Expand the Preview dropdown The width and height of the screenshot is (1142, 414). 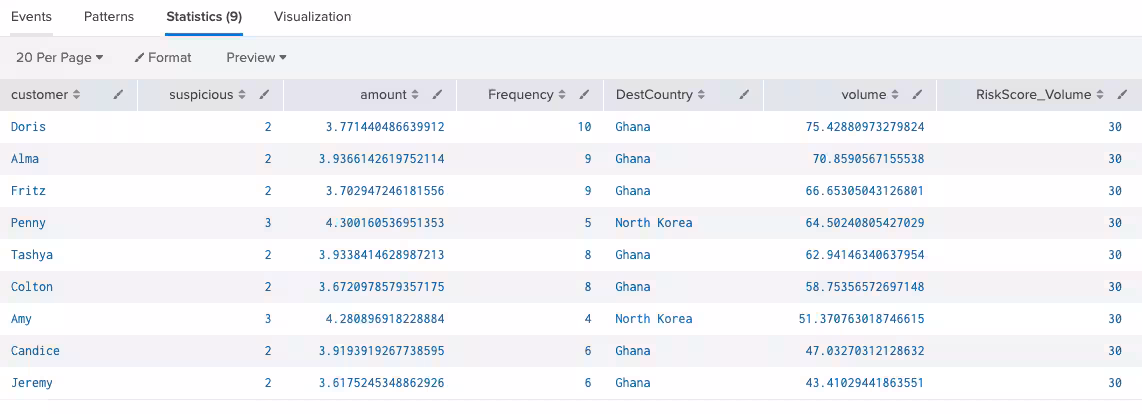256,58
